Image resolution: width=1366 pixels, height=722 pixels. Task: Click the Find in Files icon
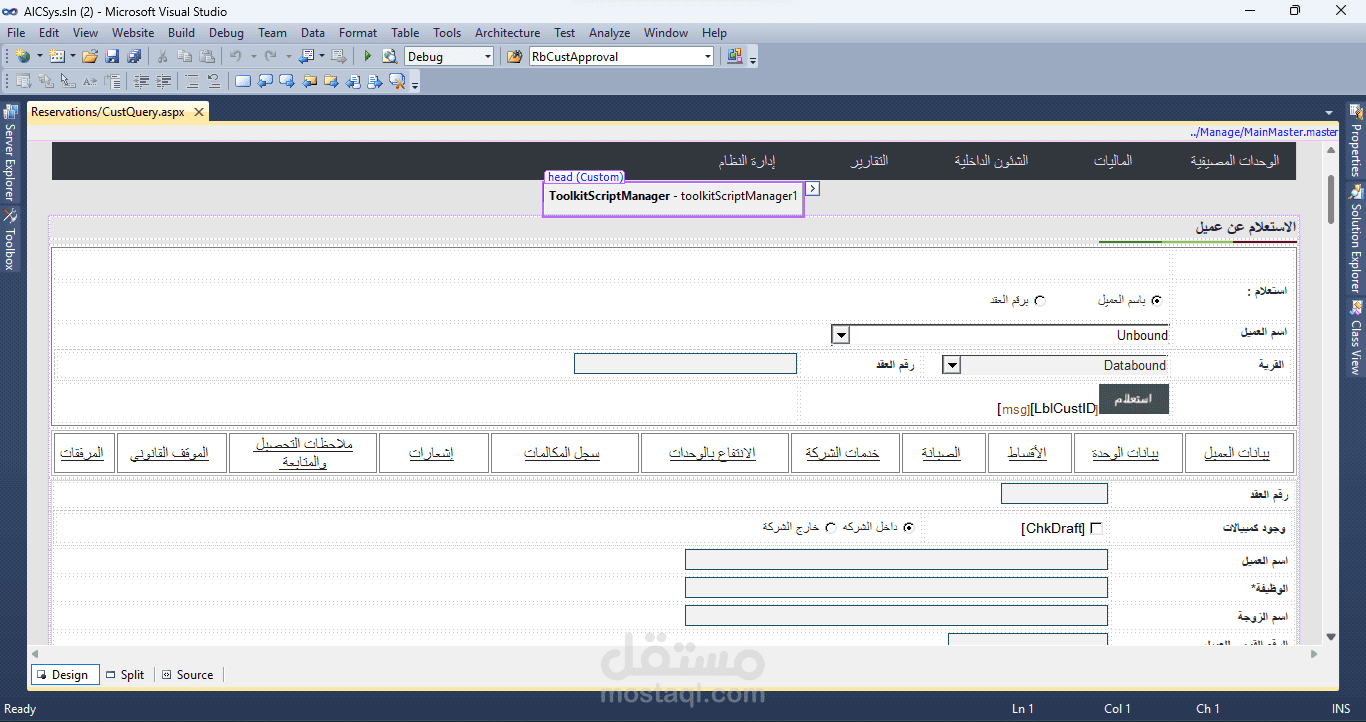515,56
